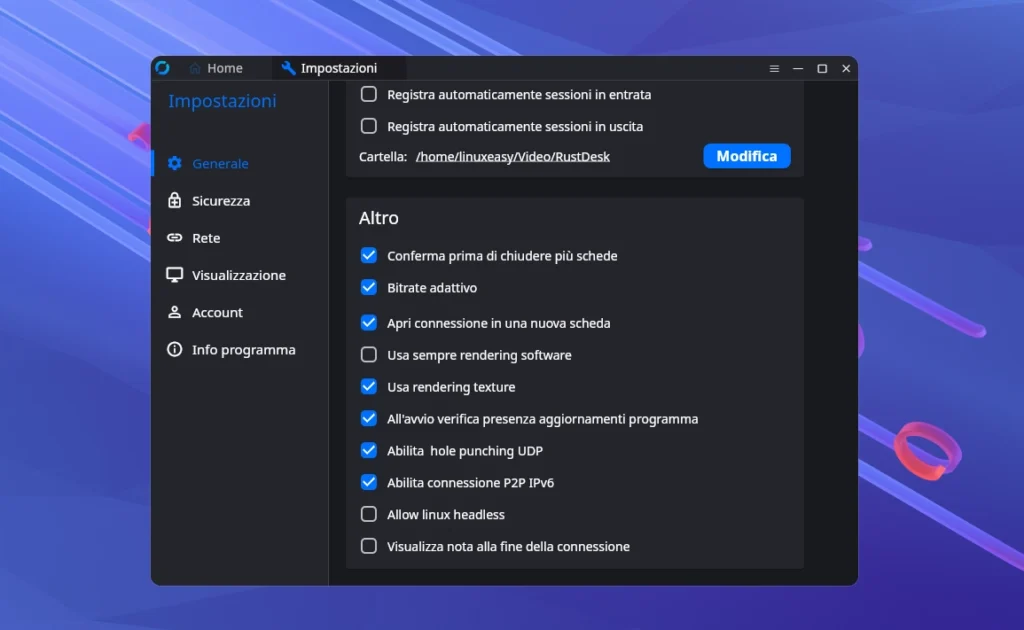Click the Modifica button
Image resolution: width=1024 pixels, height=630 pixels.
(x=746, y=156)
